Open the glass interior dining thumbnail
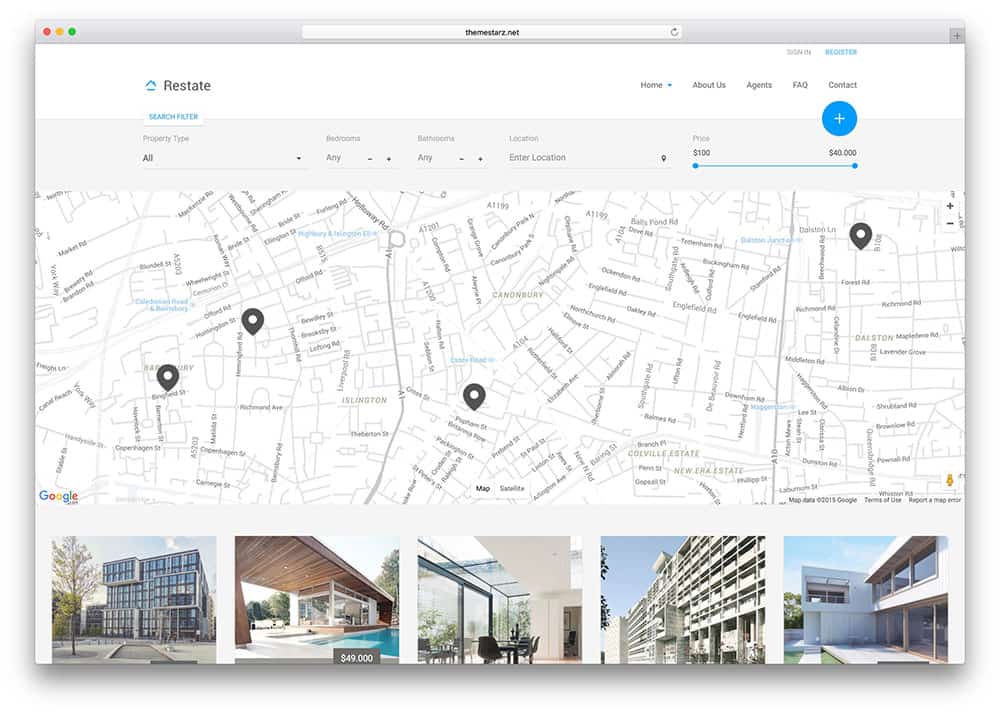Viewport: 1000px width, 714px height. coord(499,599)
